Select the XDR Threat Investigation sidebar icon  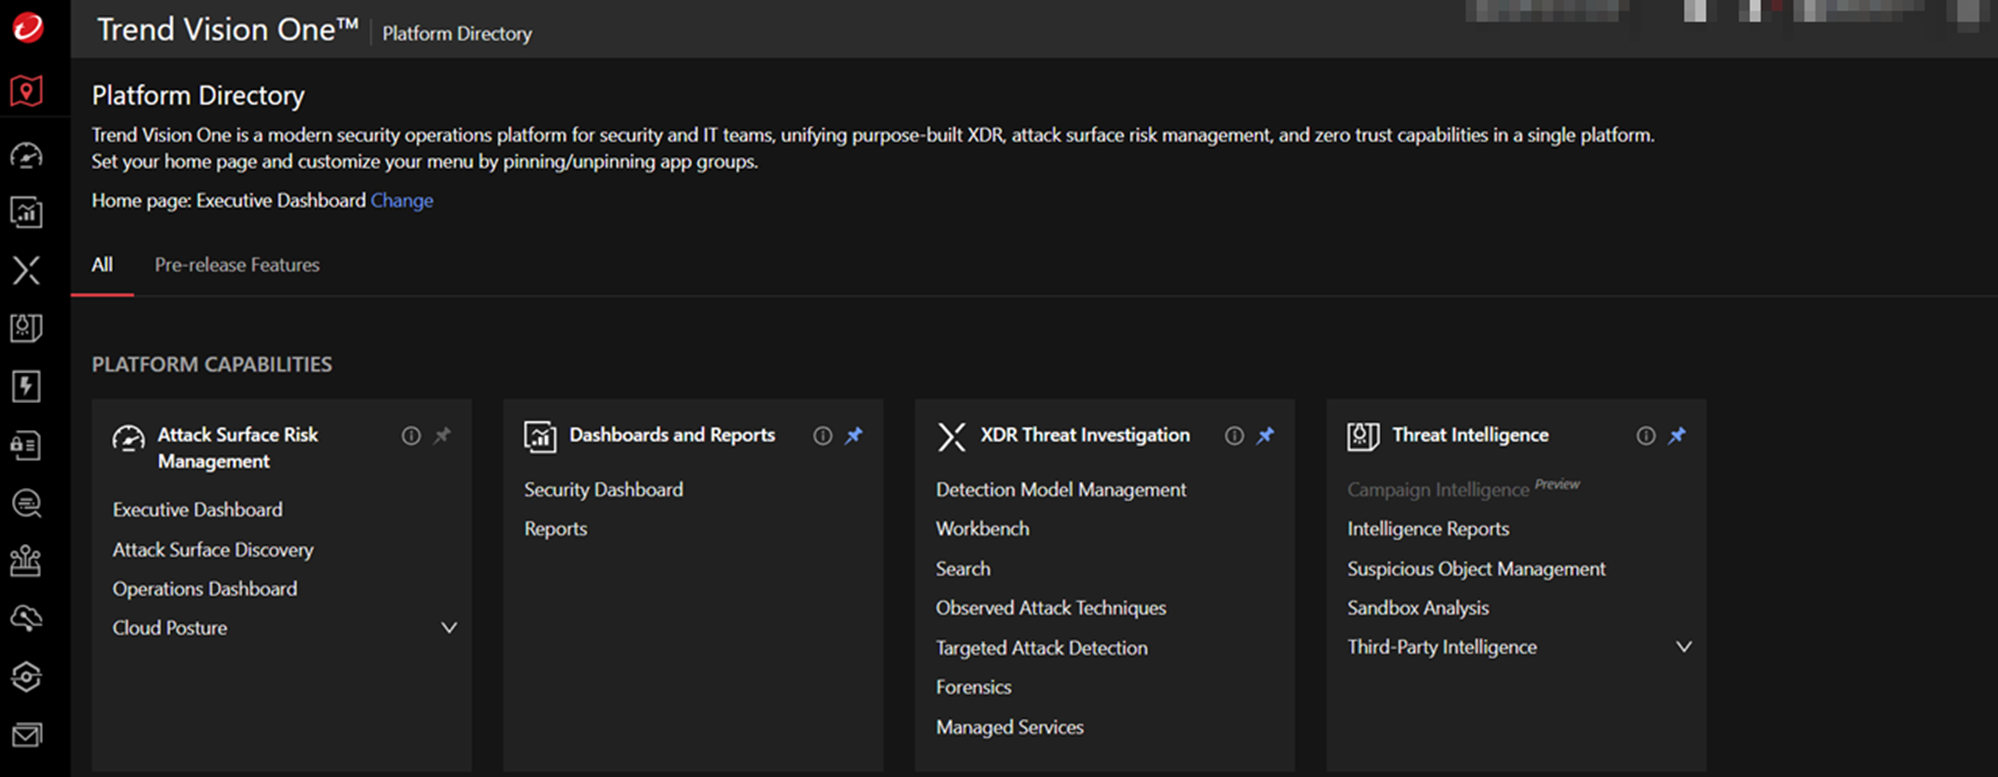click(x=27, y=270)
